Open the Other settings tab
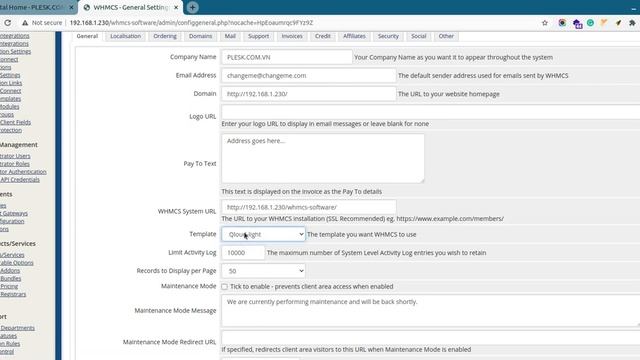Viewport: 640px width, 360px height. tap(446, 36)
